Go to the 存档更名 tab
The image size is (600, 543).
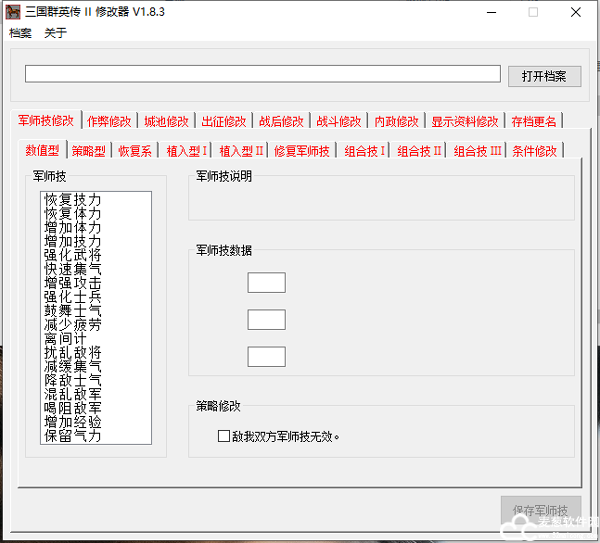click(x=534, y=121)
